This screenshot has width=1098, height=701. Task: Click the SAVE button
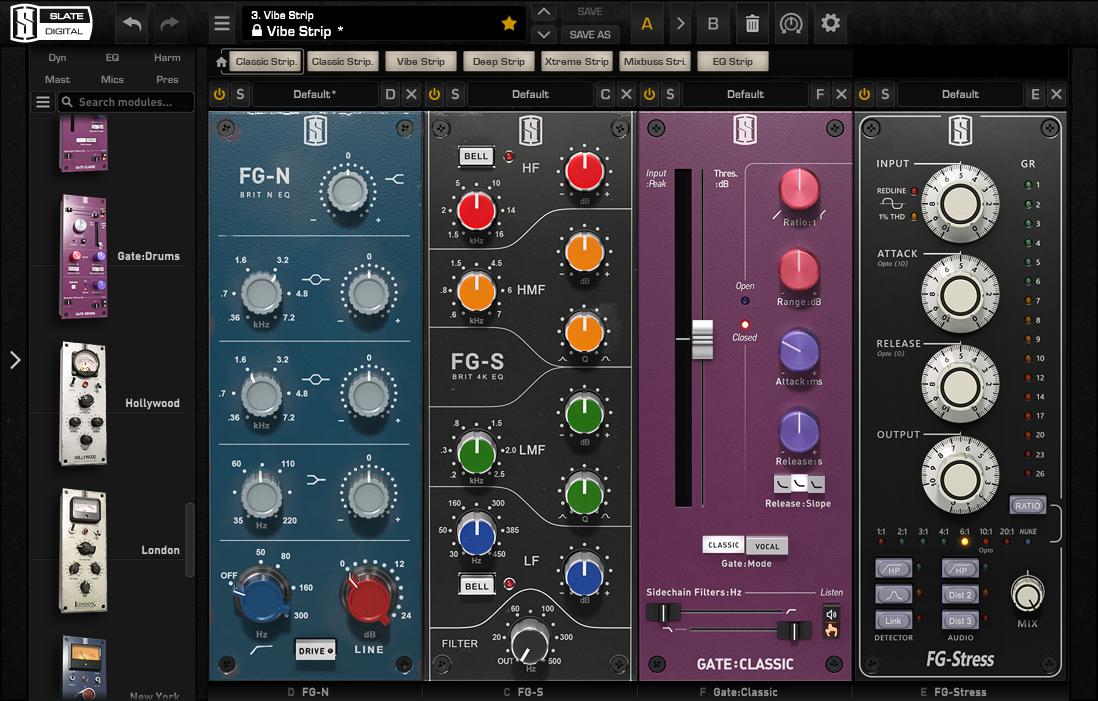click(x=590, y=12)
